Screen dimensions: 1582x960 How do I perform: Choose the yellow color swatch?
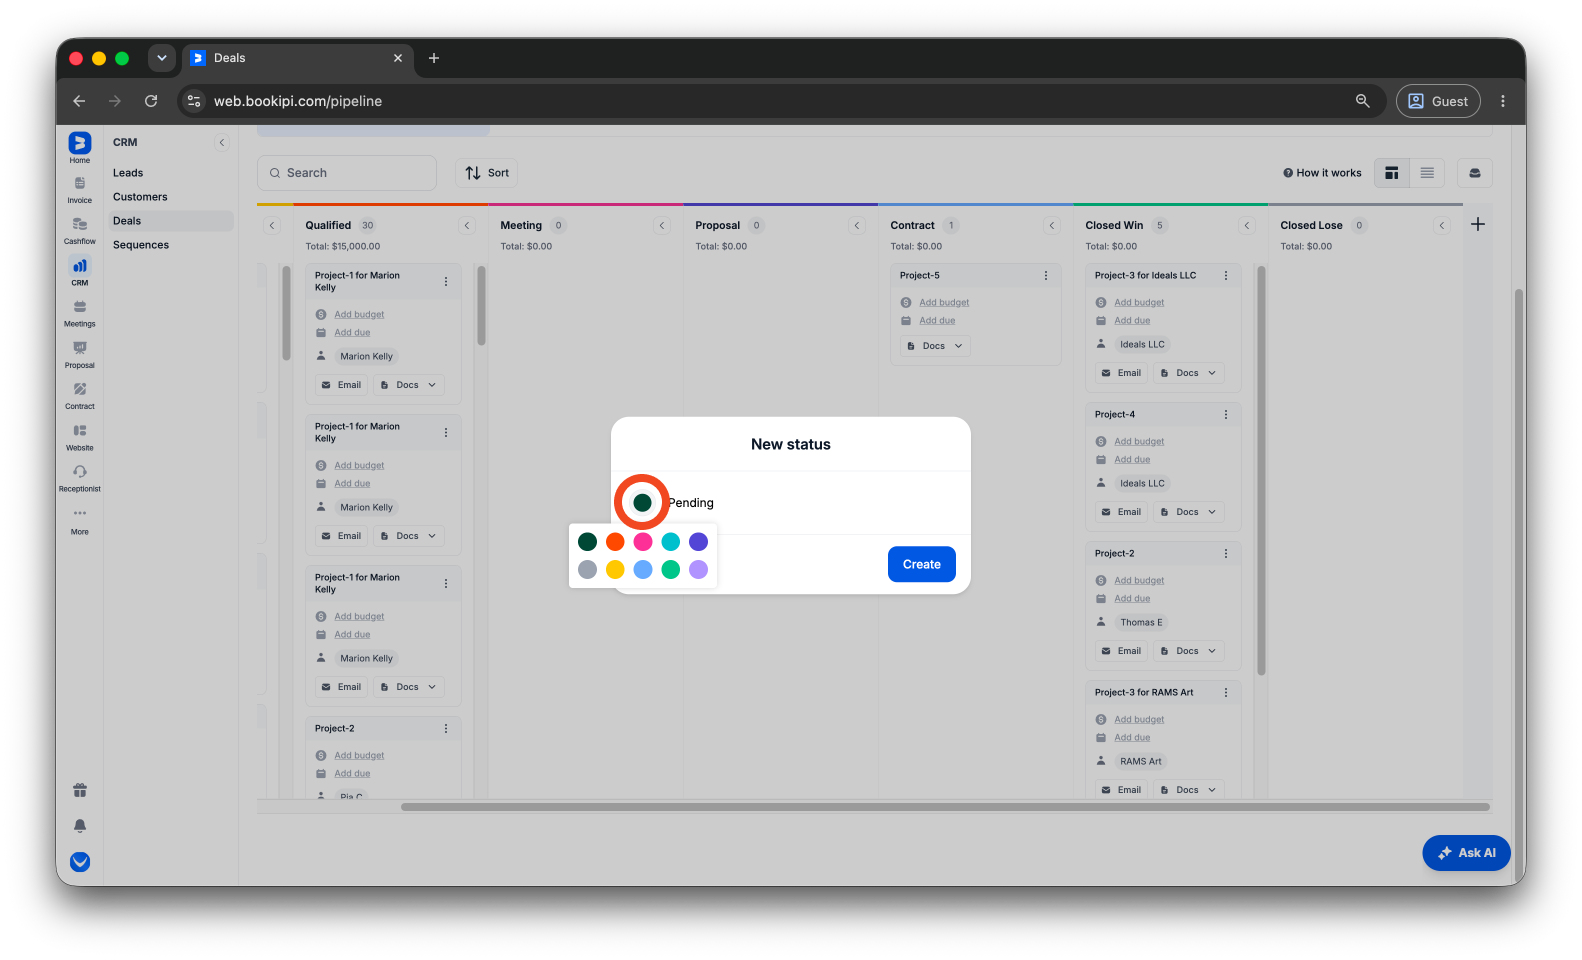[615, 569]
